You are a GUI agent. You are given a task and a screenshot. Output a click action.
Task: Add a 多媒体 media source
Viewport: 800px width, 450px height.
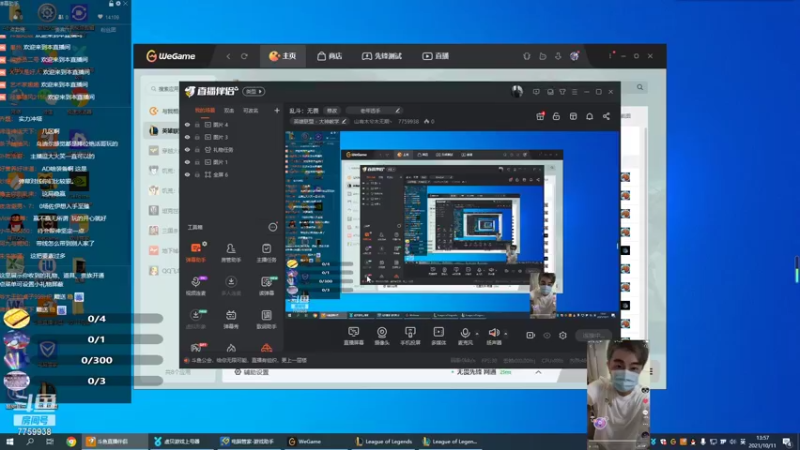click(x=438, y=336)
